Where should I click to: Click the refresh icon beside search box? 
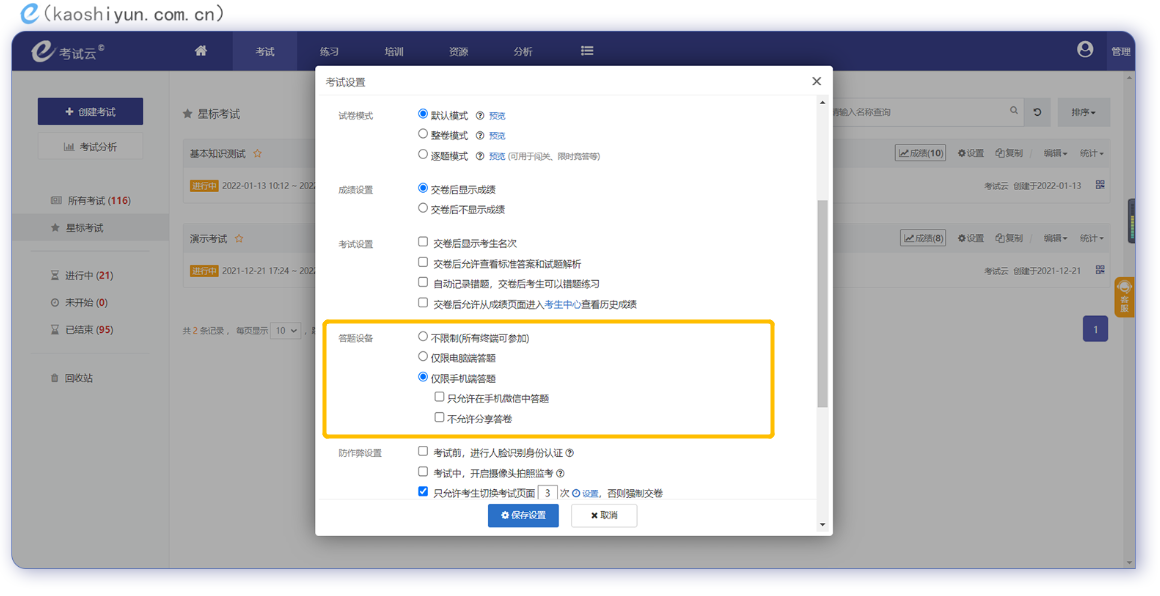tap(1037, 112)
